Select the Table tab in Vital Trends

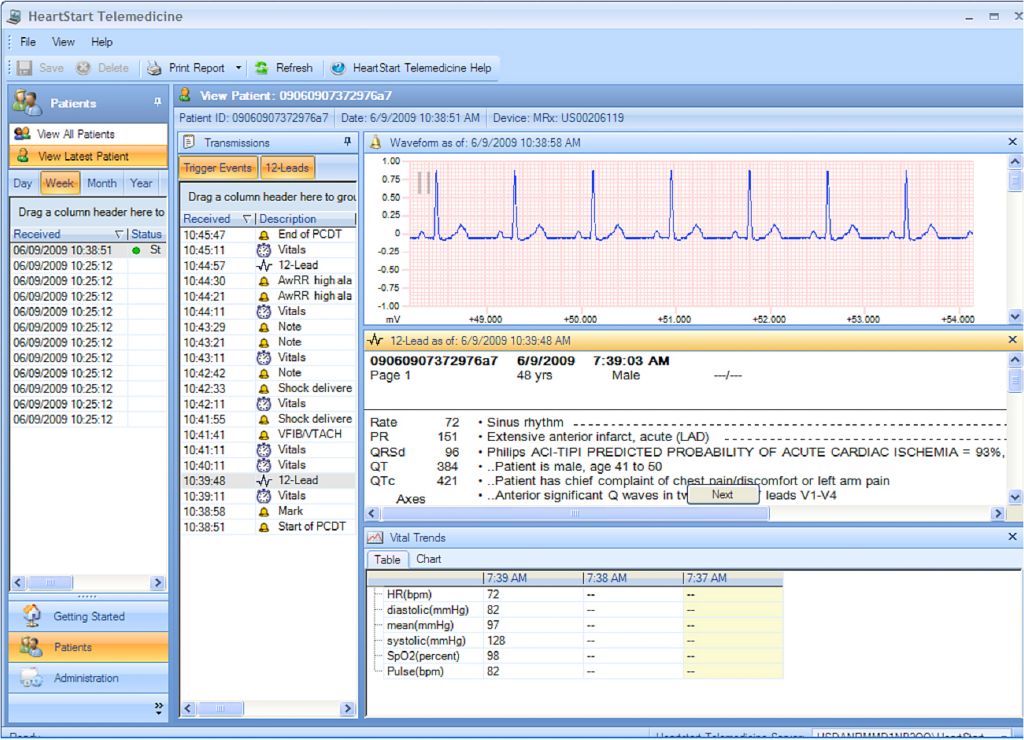pos(387,560)
